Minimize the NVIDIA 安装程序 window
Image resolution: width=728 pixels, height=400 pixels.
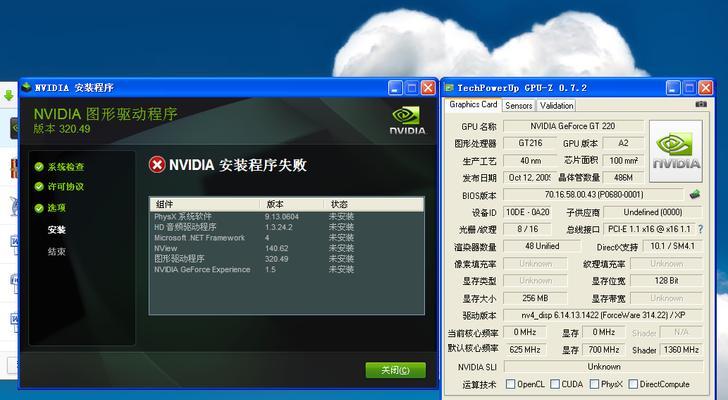tap(395, 88)
